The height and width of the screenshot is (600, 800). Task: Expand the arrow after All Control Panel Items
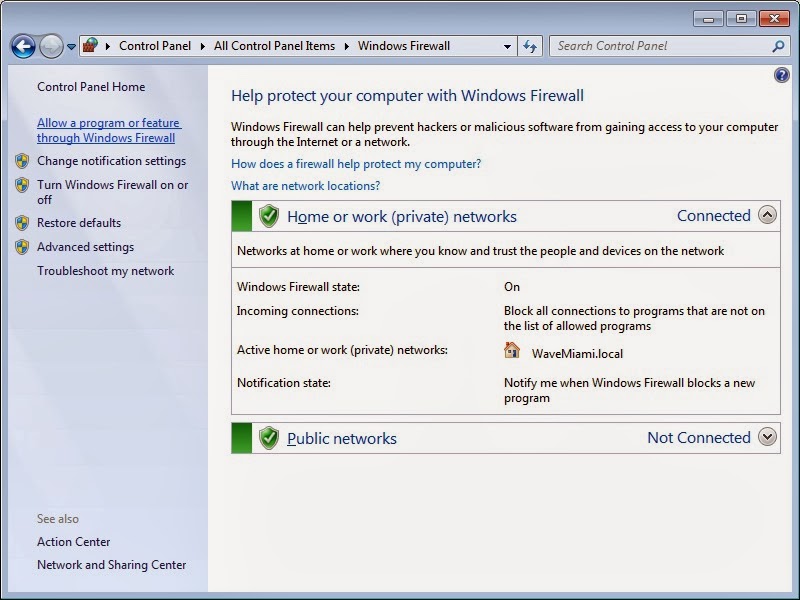347,46
